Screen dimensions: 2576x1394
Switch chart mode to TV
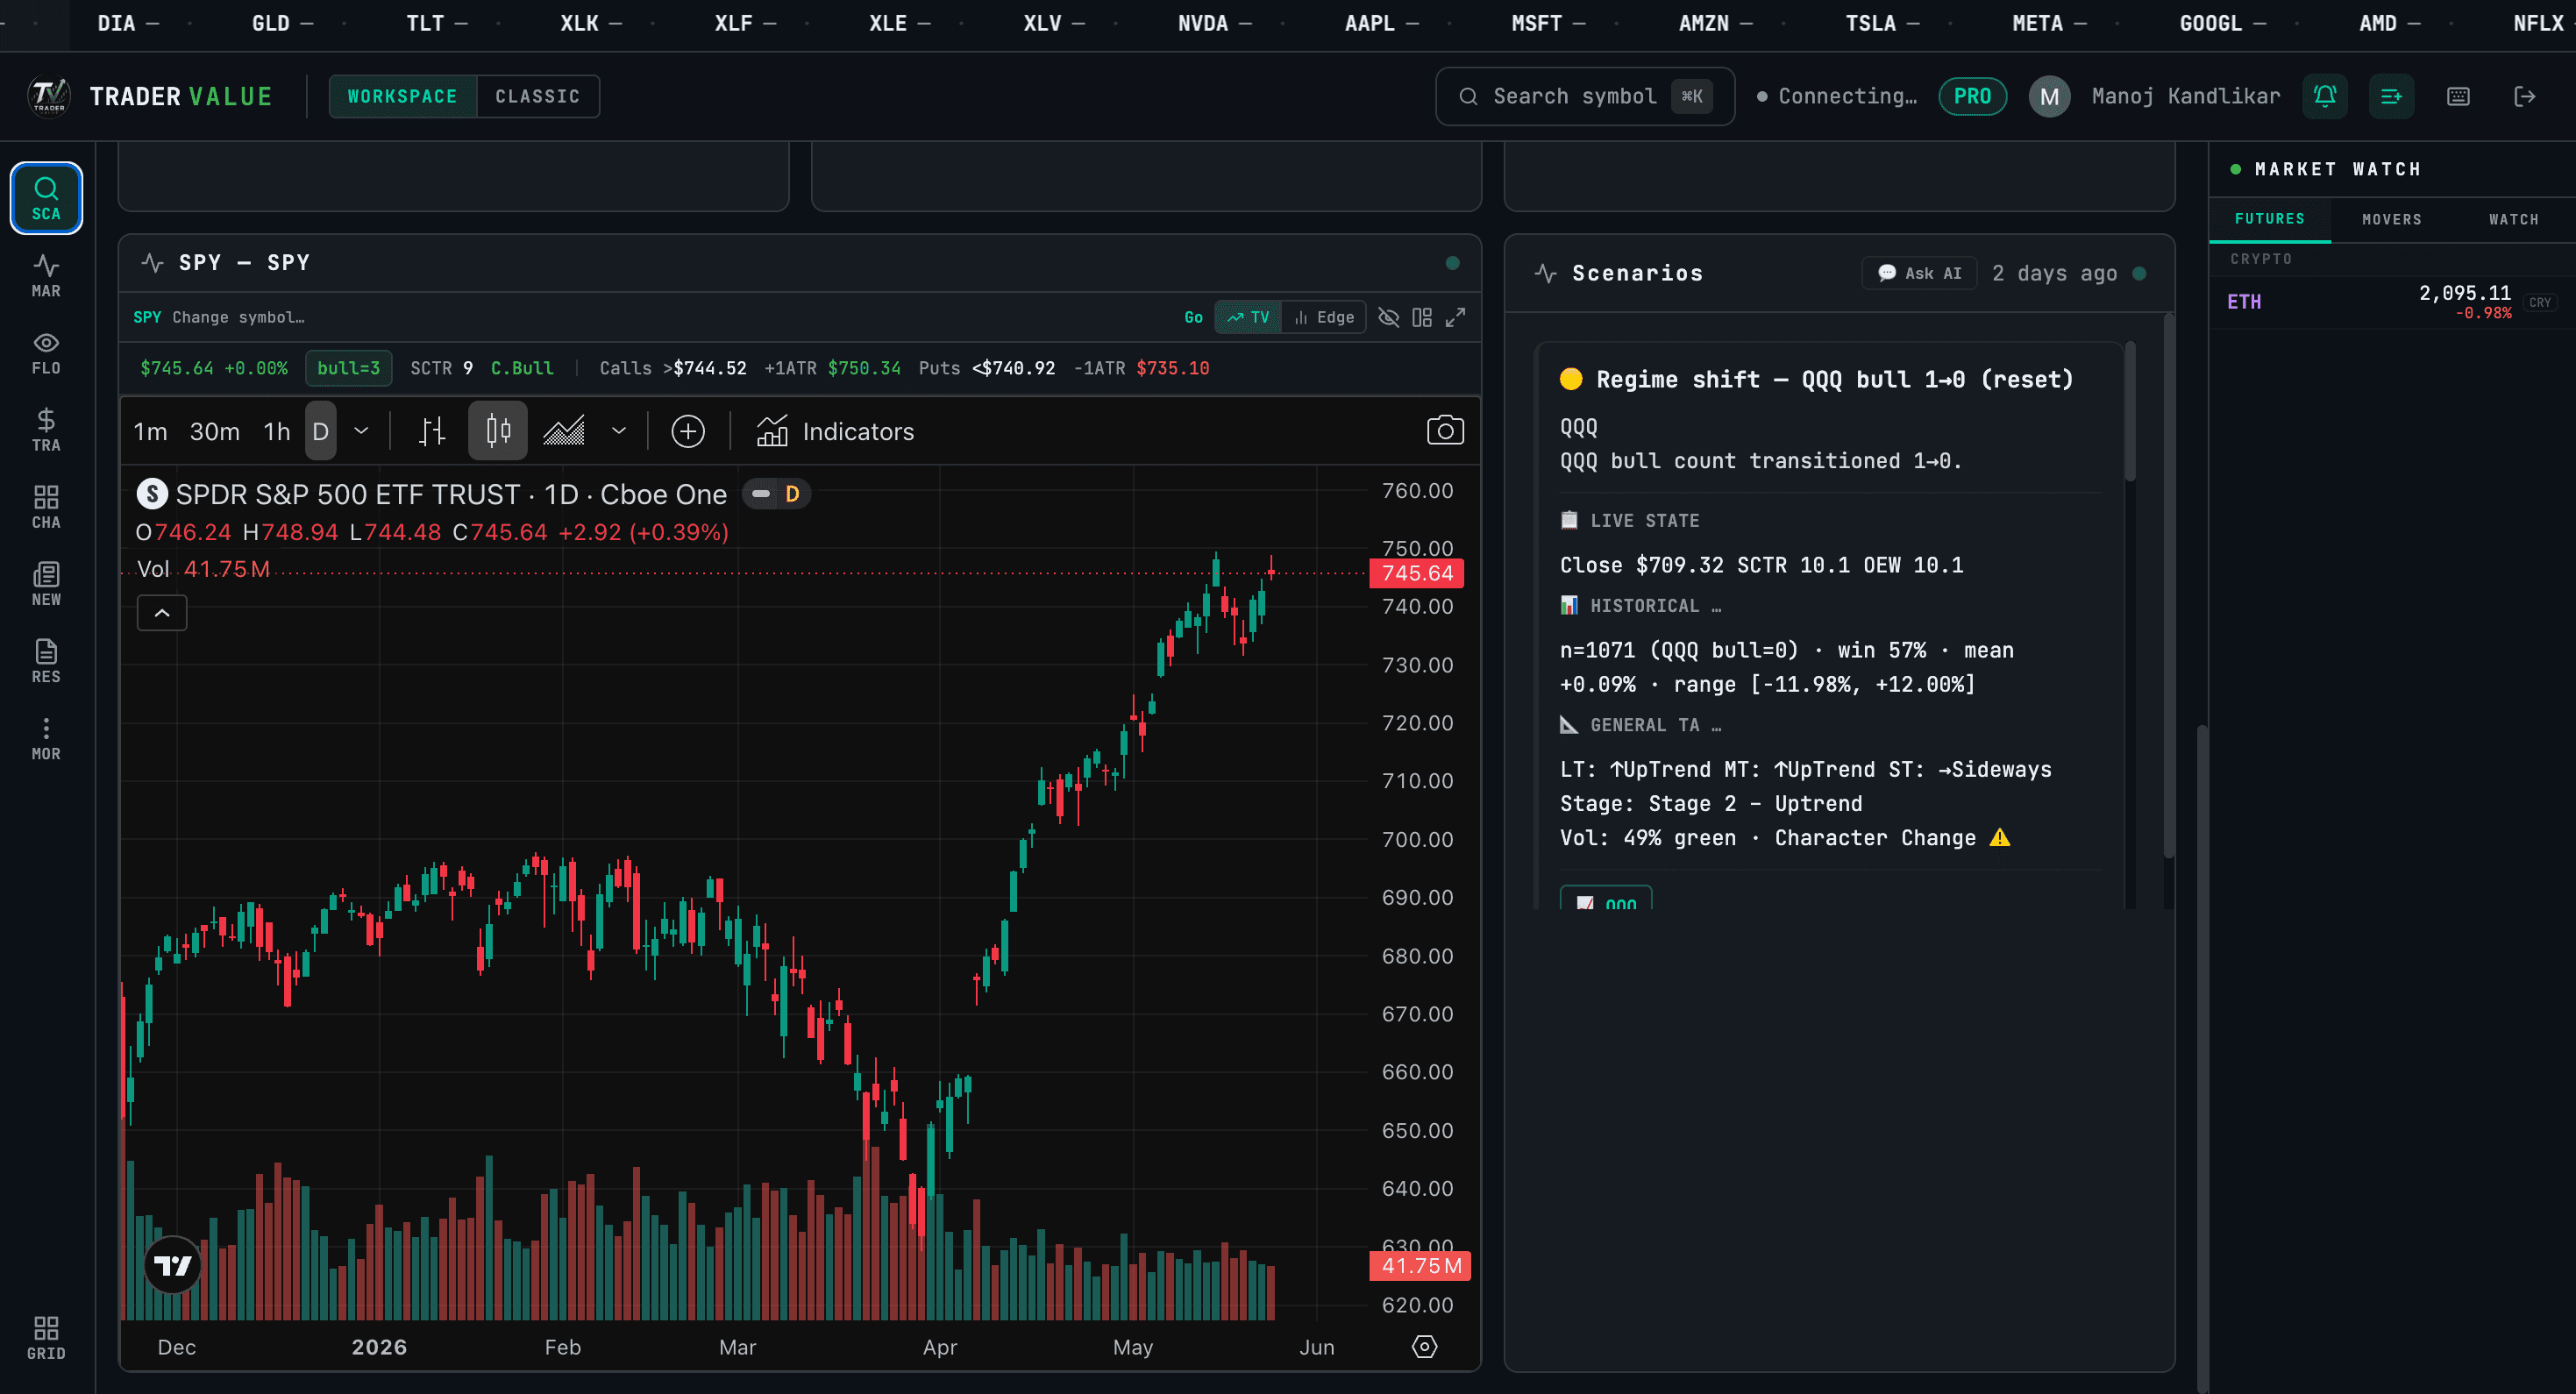1248,317
